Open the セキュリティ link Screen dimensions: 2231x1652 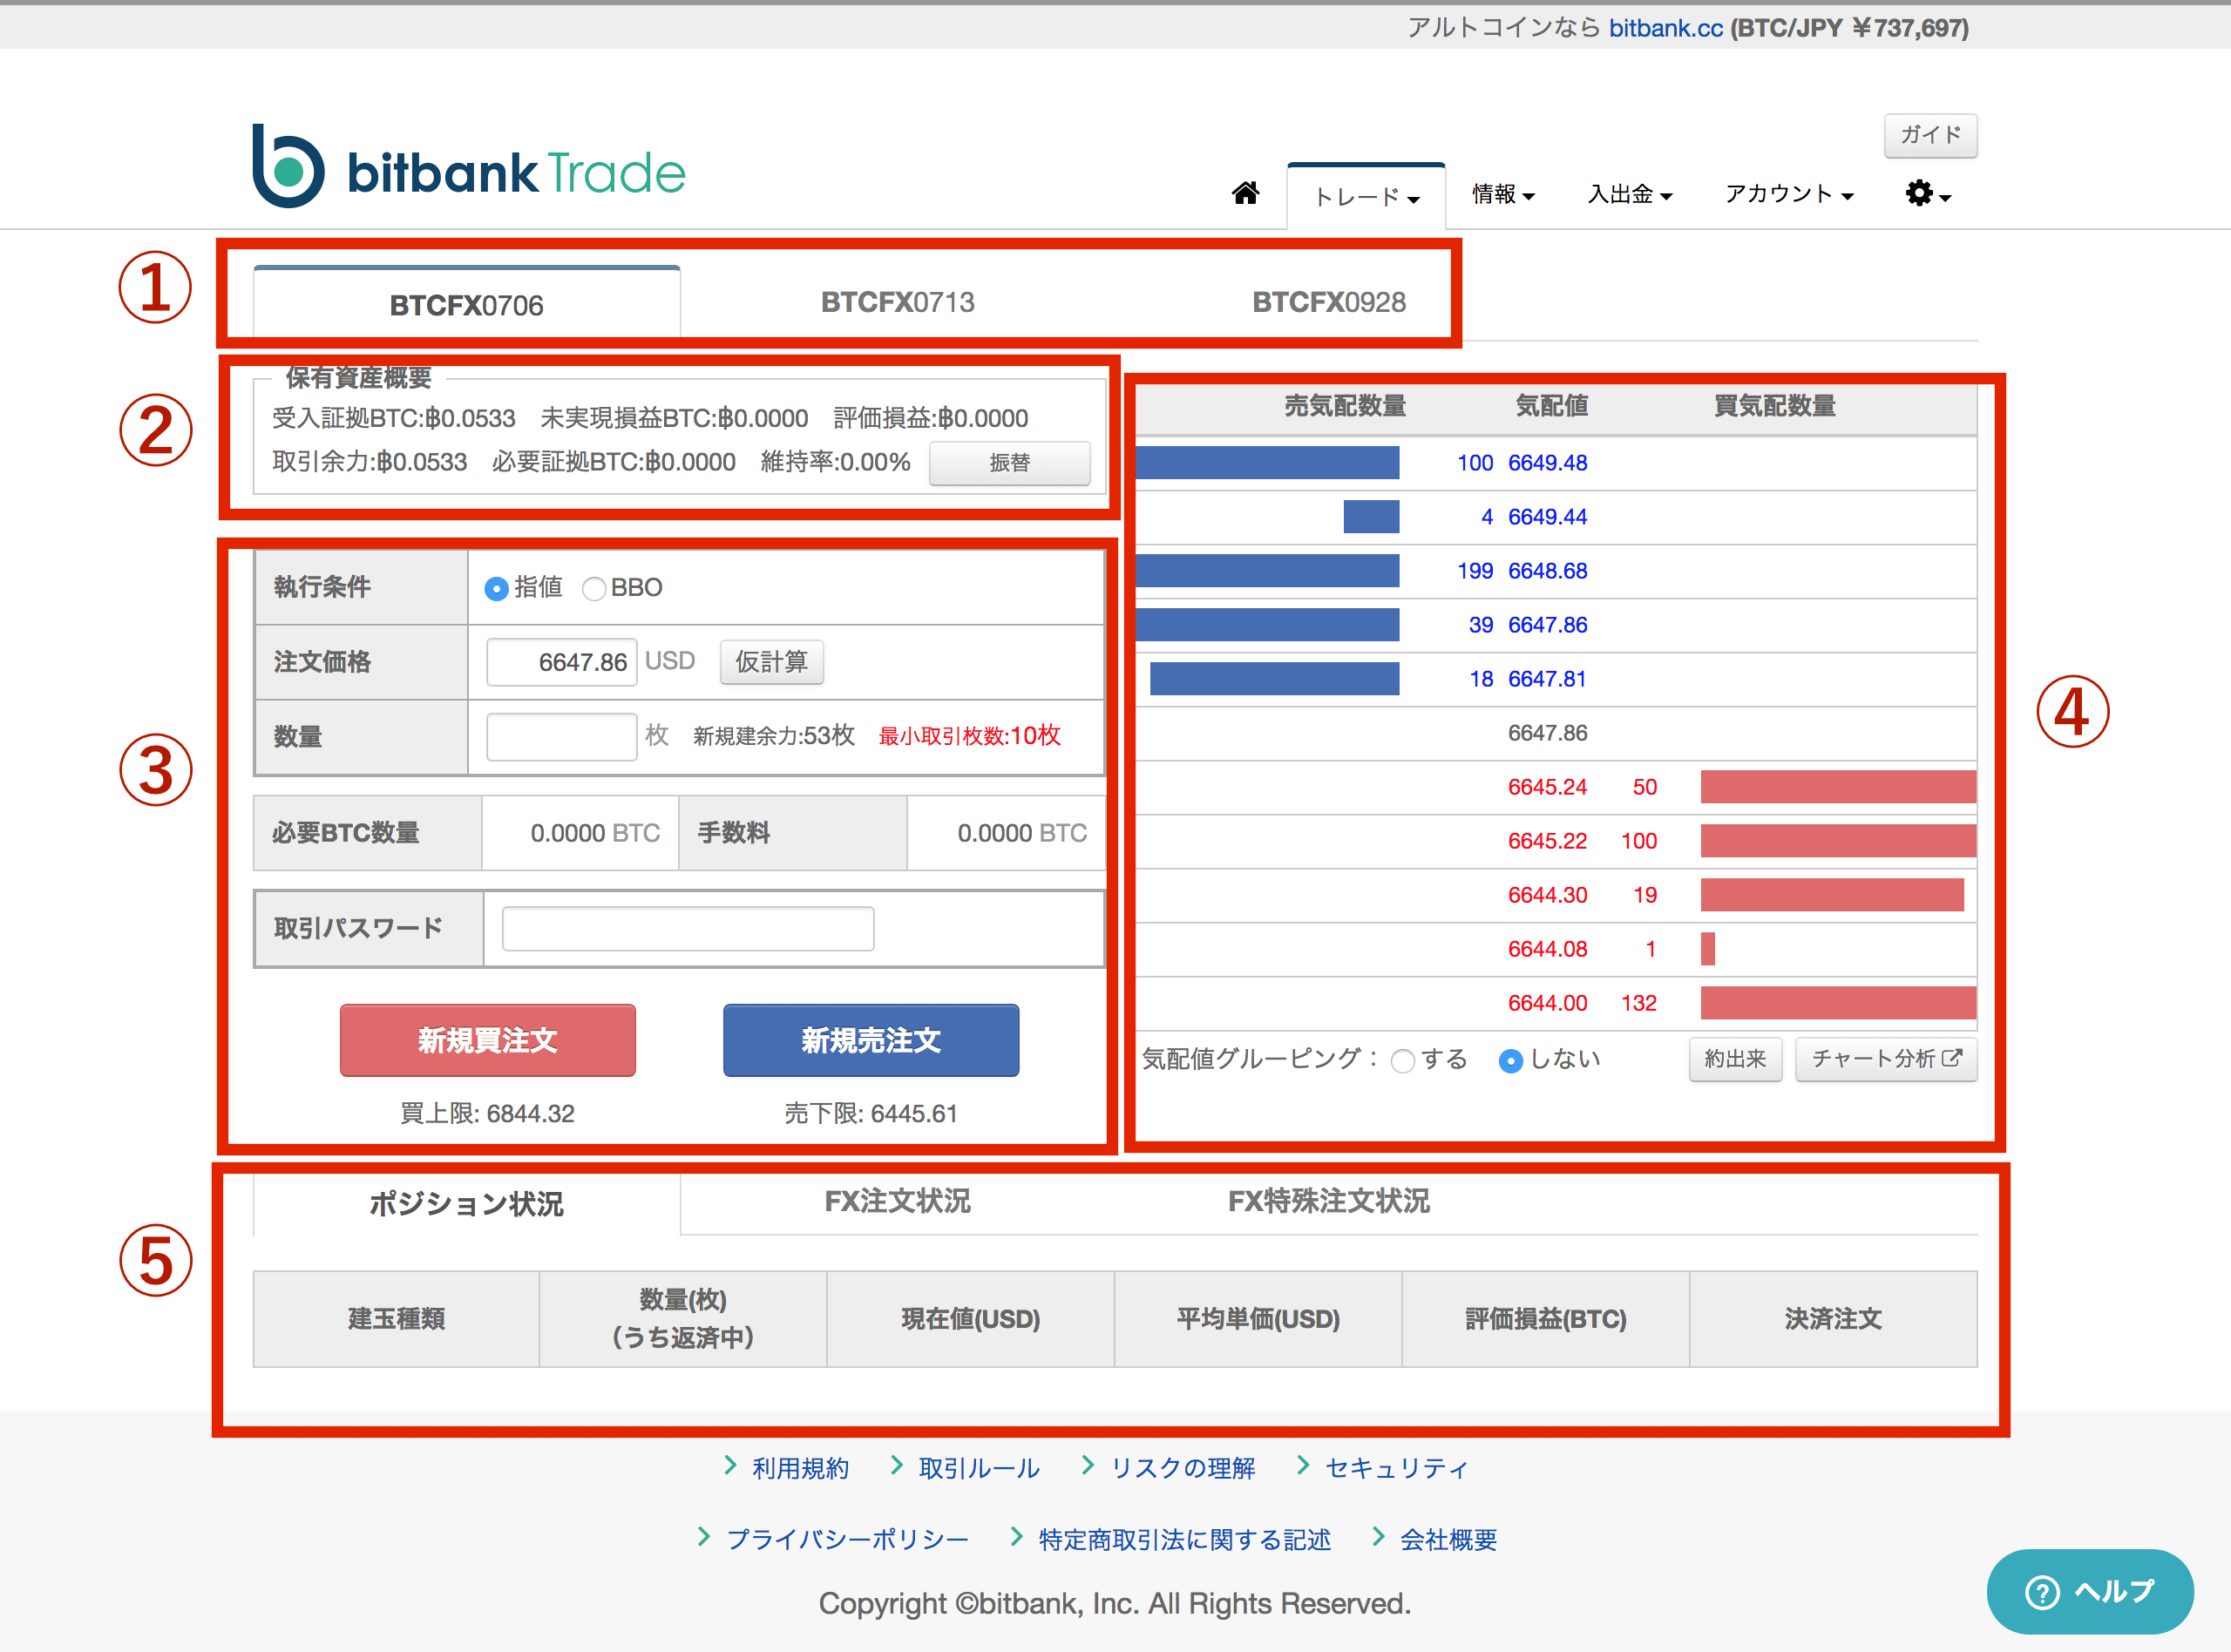tap(1396, 1468)
